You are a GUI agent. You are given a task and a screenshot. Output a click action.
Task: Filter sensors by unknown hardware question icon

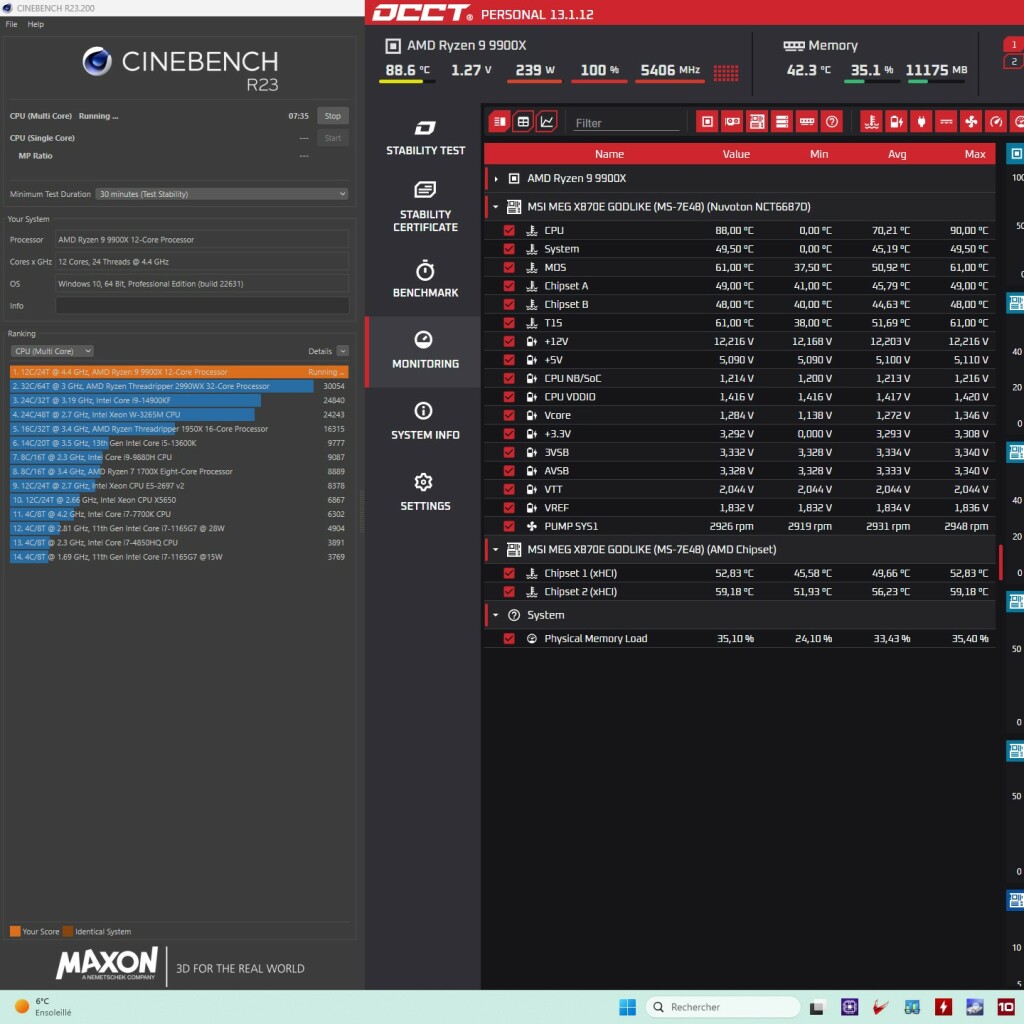point(831,121)
